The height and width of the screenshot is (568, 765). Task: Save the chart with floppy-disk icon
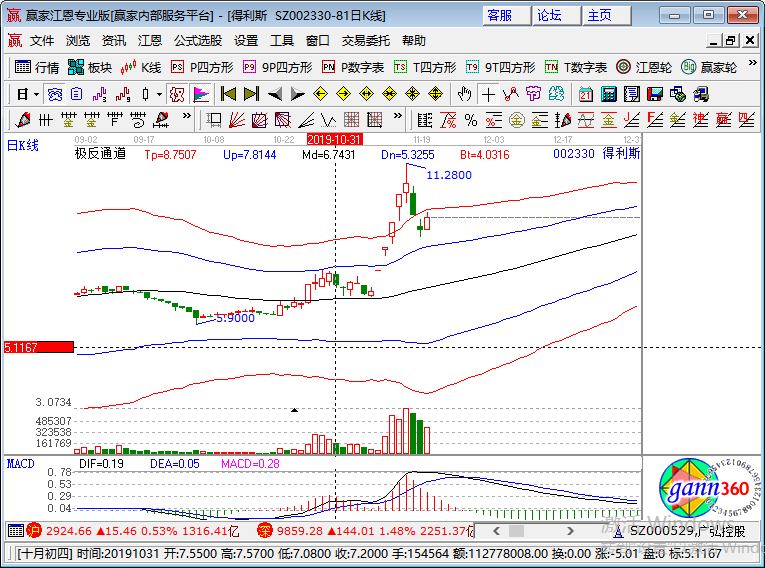coord(655,94)
